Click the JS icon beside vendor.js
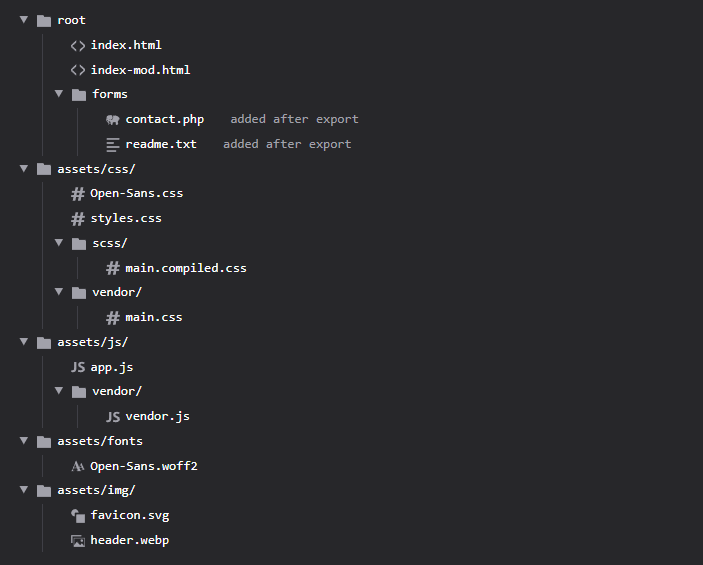 click(x=113, y=416)
